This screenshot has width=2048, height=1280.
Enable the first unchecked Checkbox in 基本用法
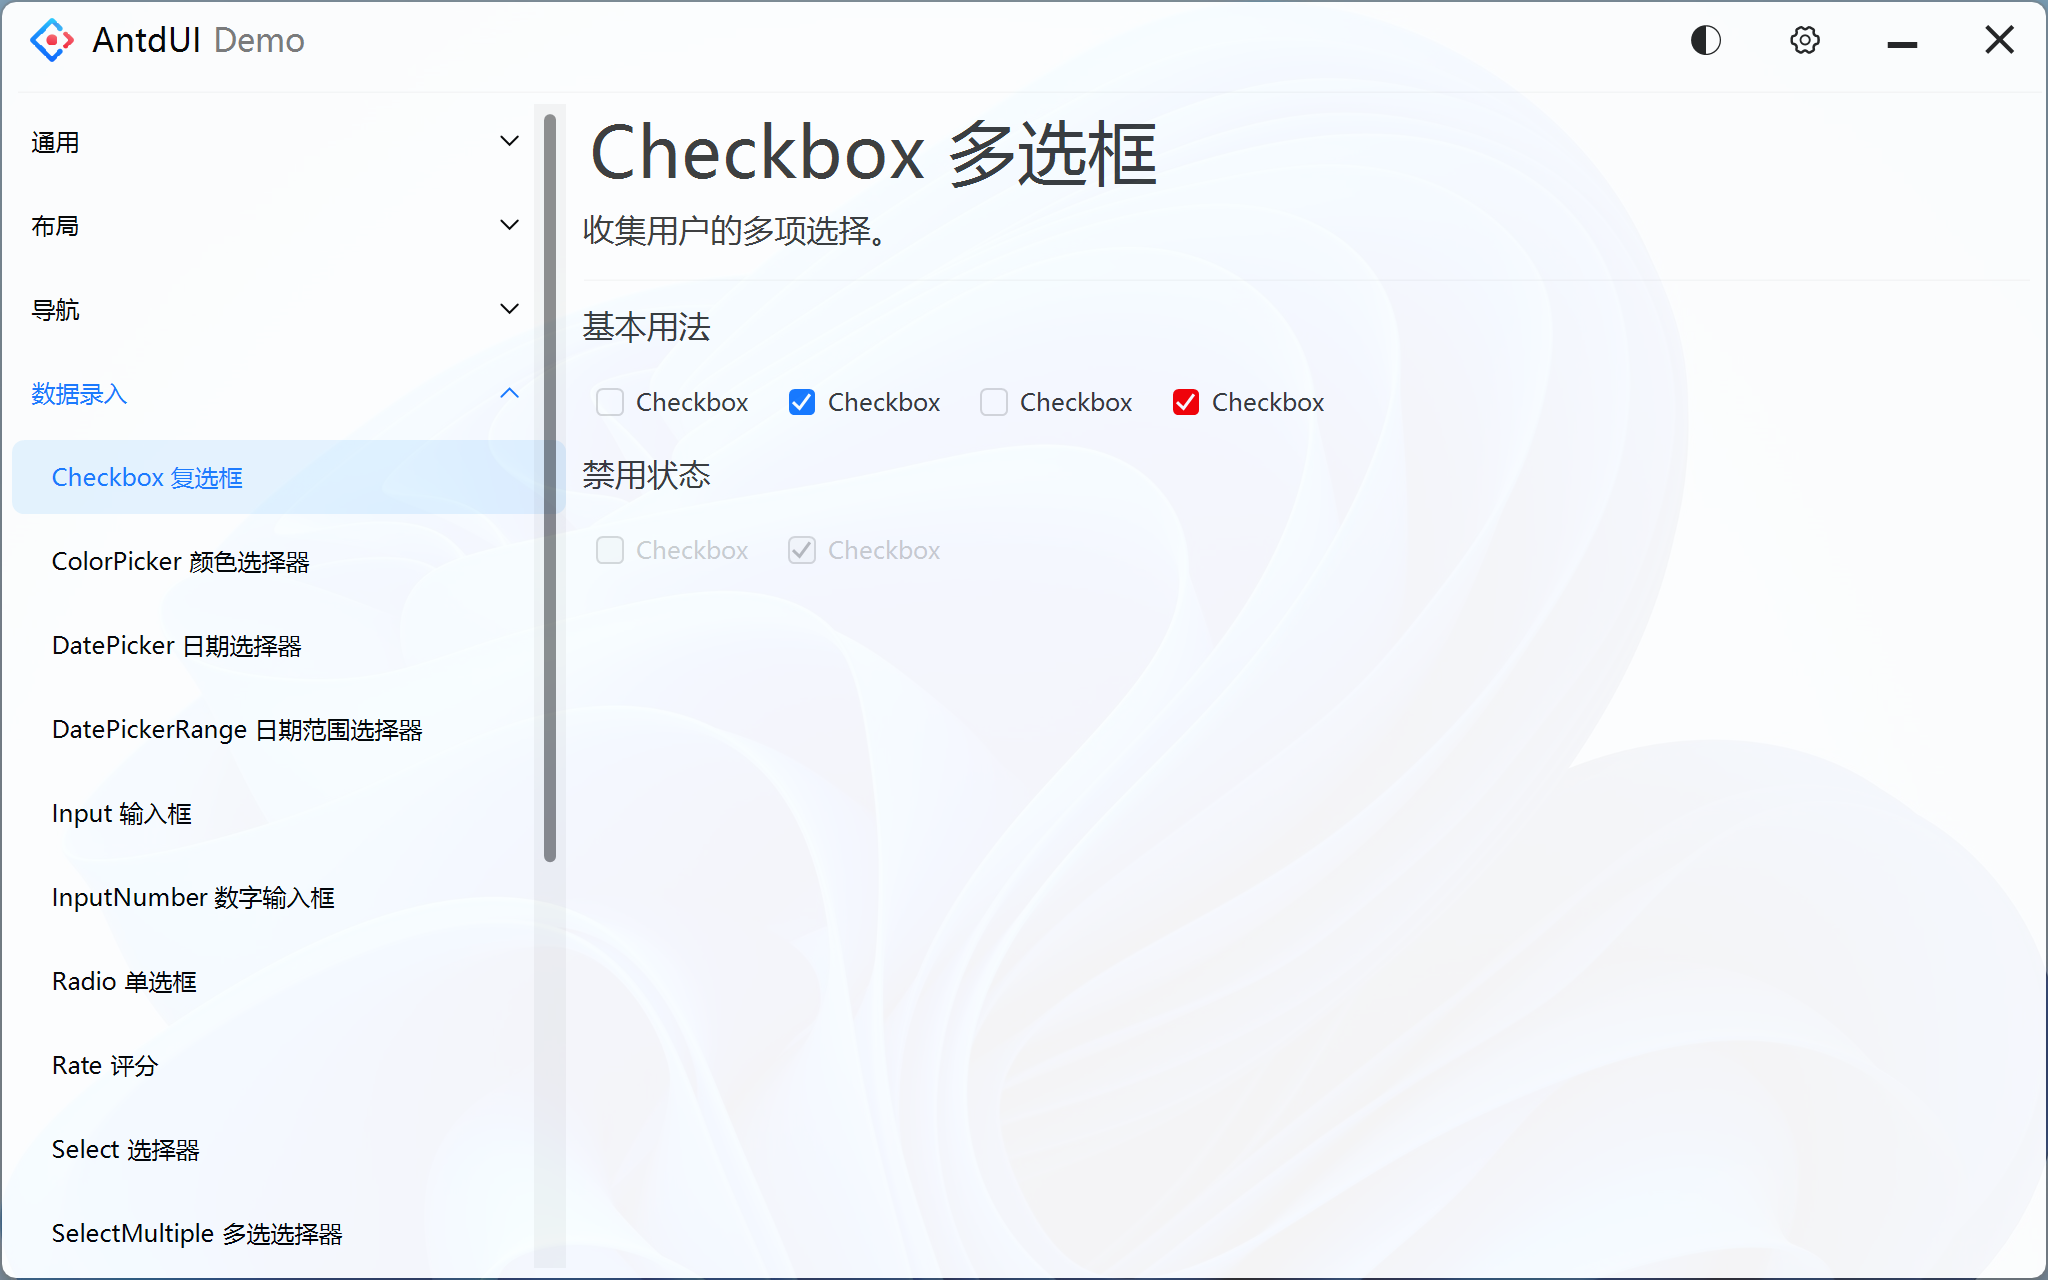pyautogui.click(x=610, y=402)
